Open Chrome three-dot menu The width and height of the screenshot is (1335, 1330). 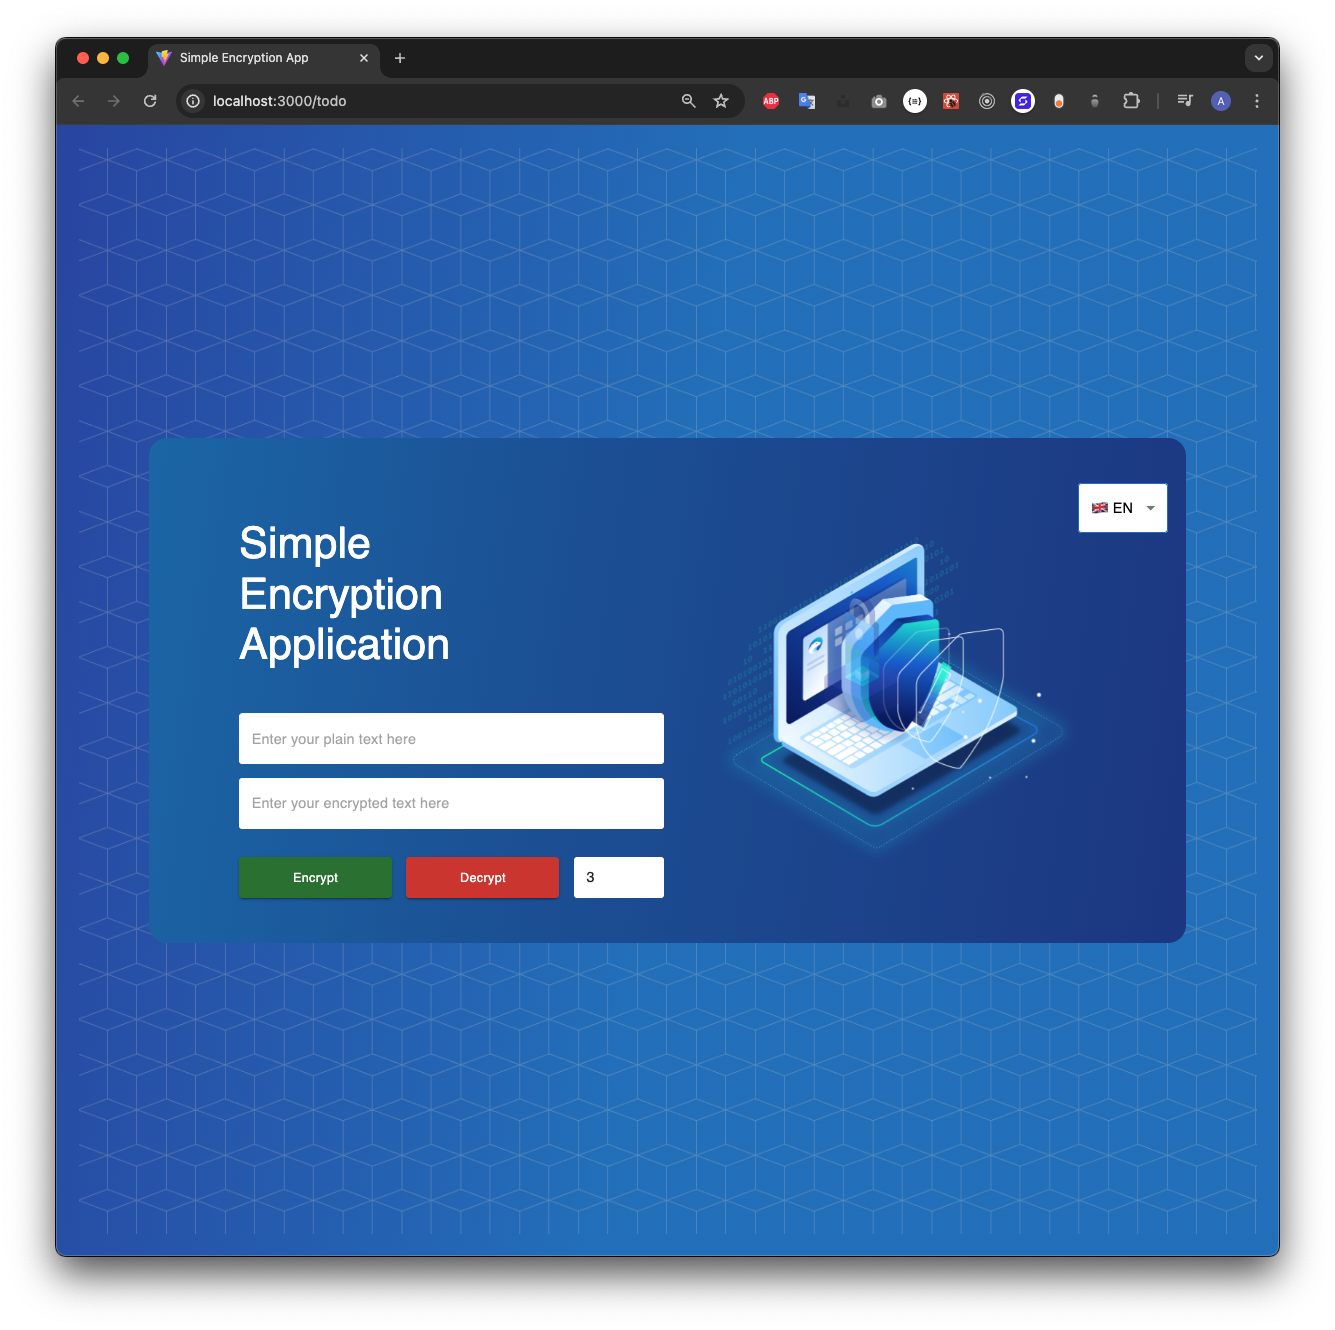click(1257, 101)
